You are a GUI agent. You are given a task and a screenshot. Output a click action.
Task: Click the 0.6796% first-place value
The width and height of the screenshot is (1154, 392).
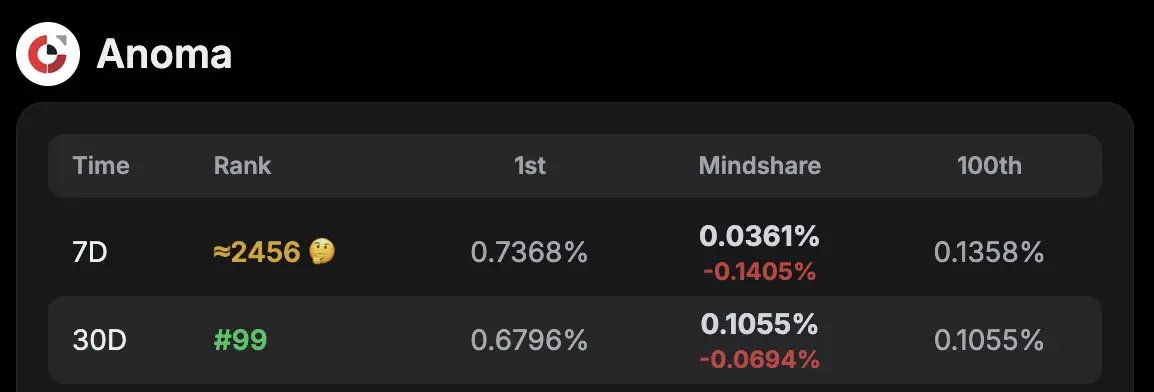pyautogui.click(x=529, y=341)
